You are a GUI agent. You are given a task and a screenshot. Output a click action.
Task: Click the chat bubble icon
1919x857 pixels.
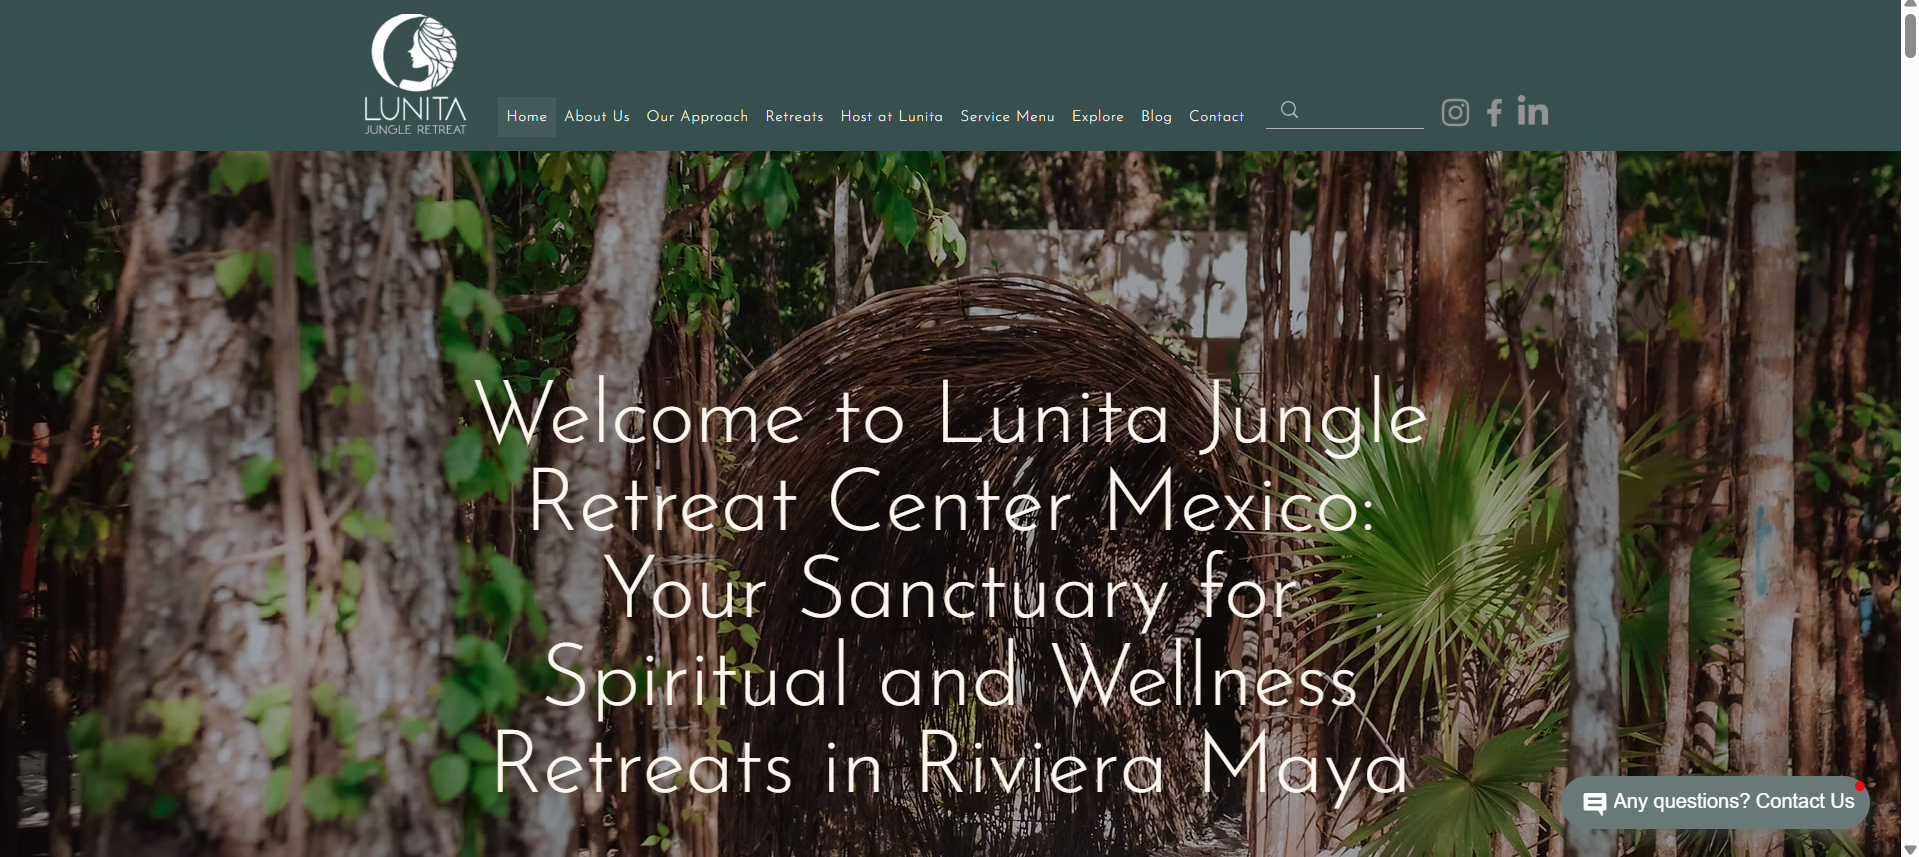(1595, 803)
